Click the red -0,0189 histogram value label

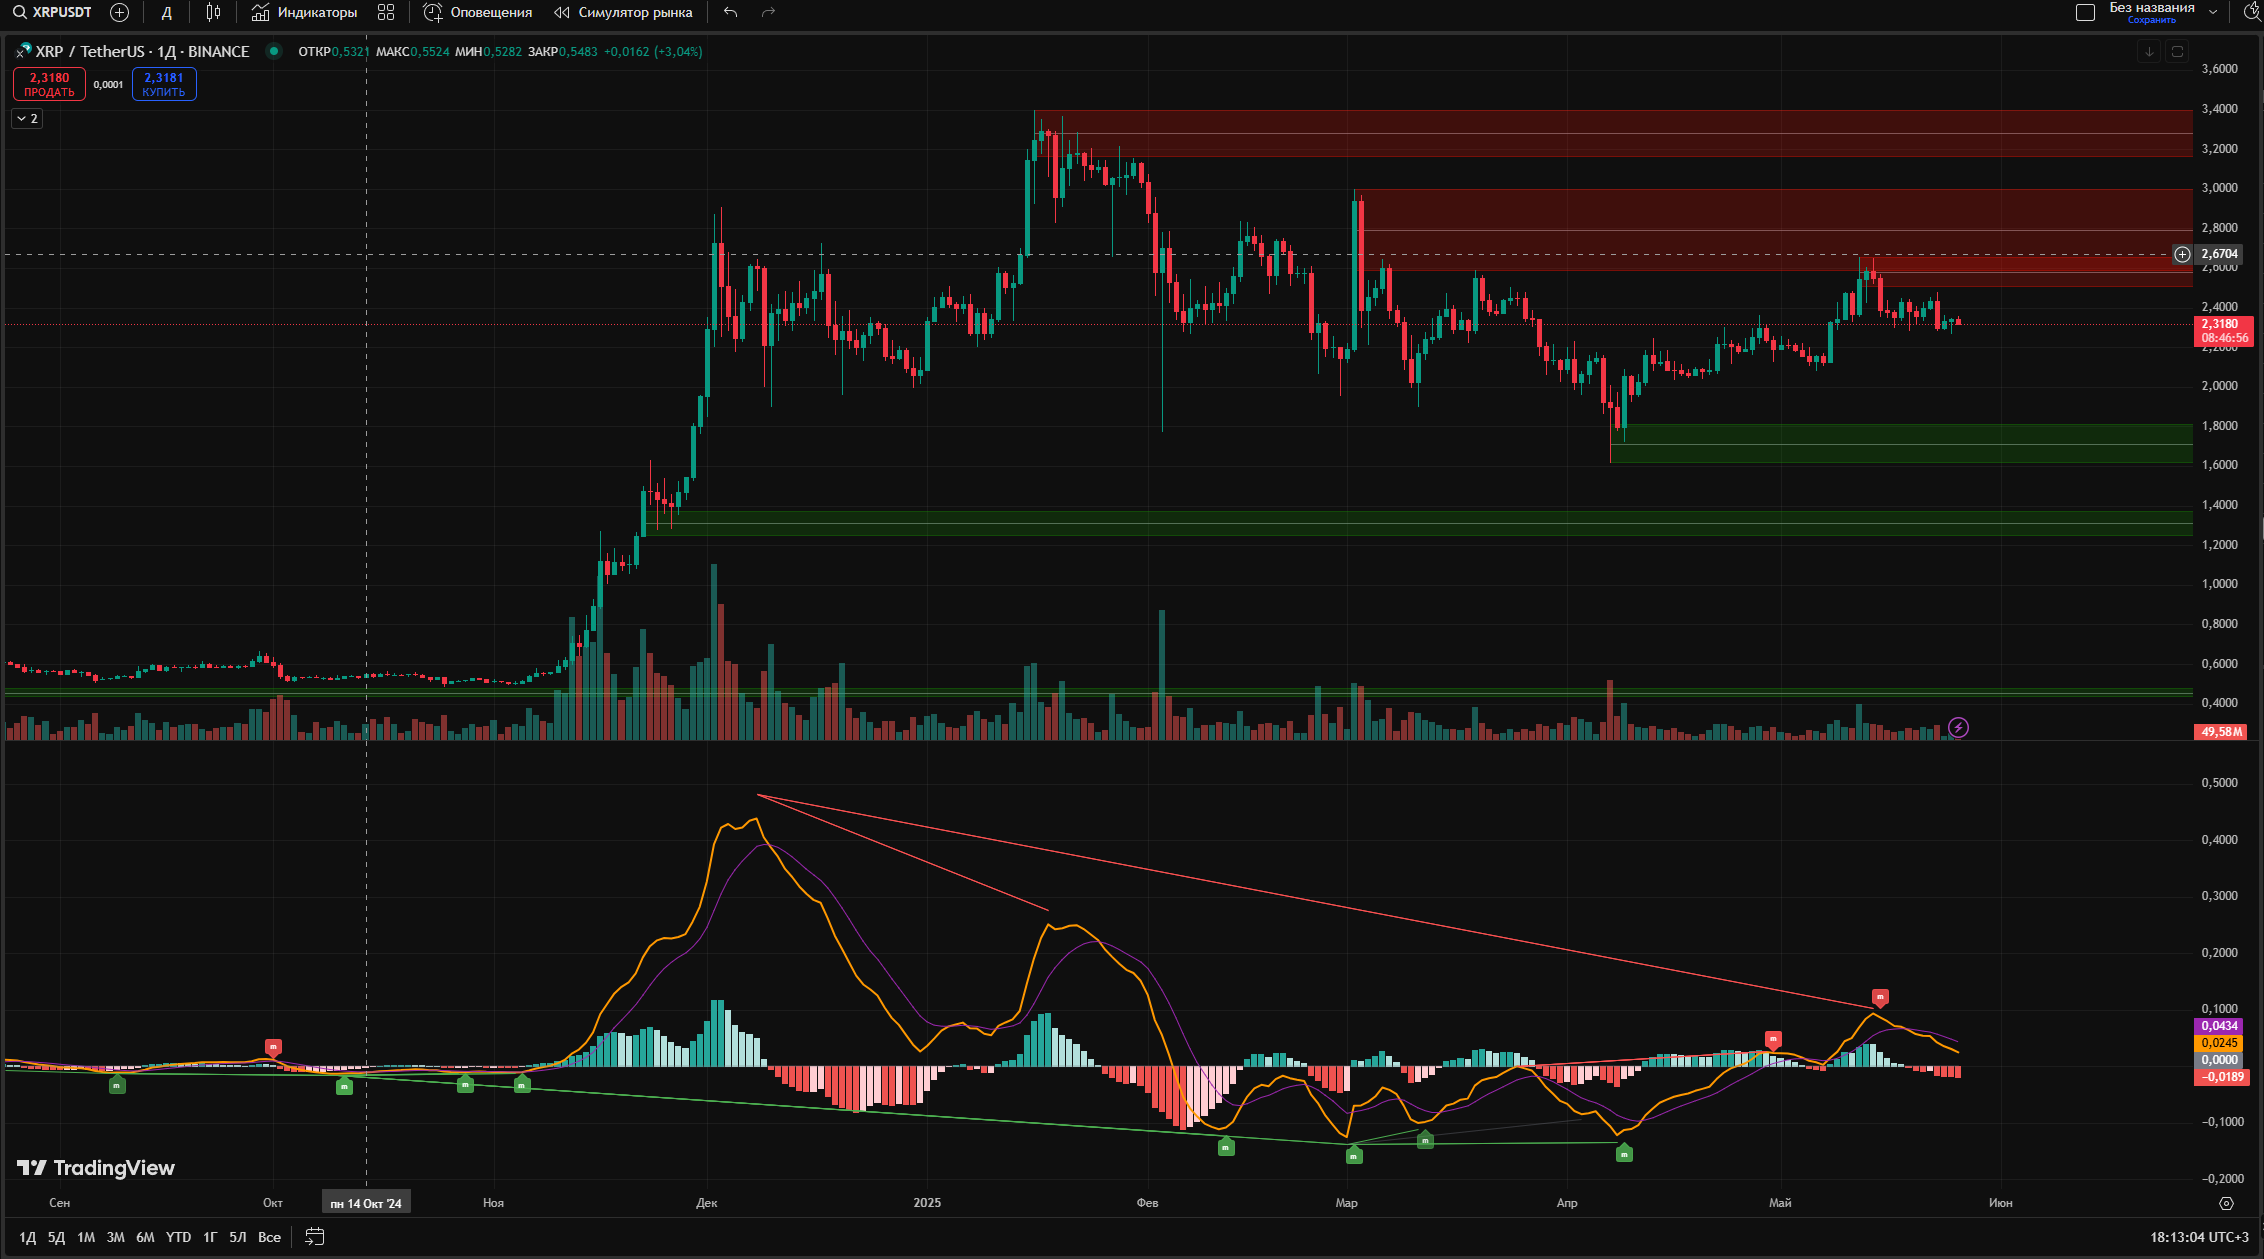coord(2220,1077)
